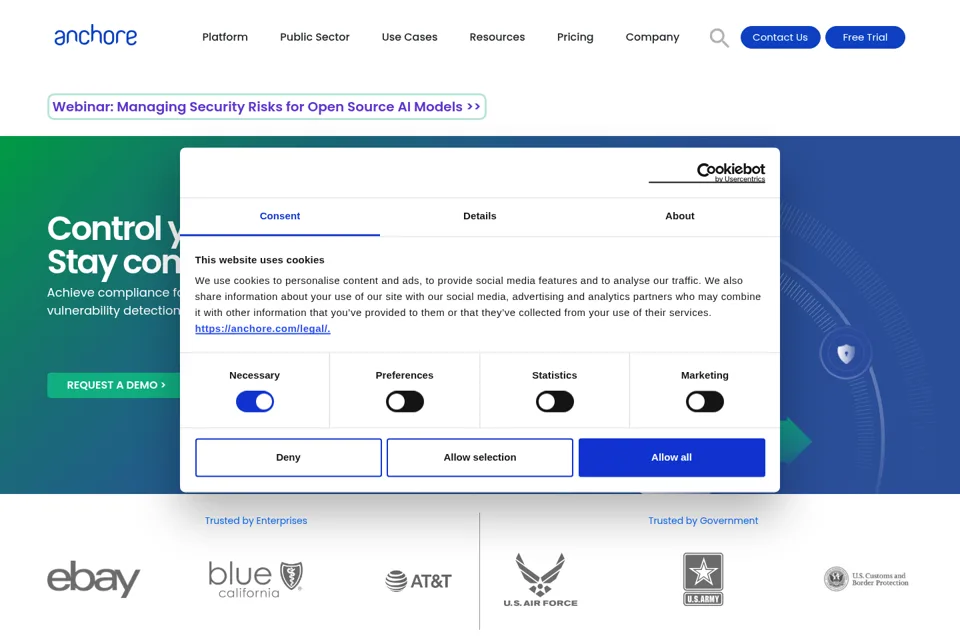The image size is (960, 640).
Task: Click the Deny cookies button
Action: [x=288, y=457]
